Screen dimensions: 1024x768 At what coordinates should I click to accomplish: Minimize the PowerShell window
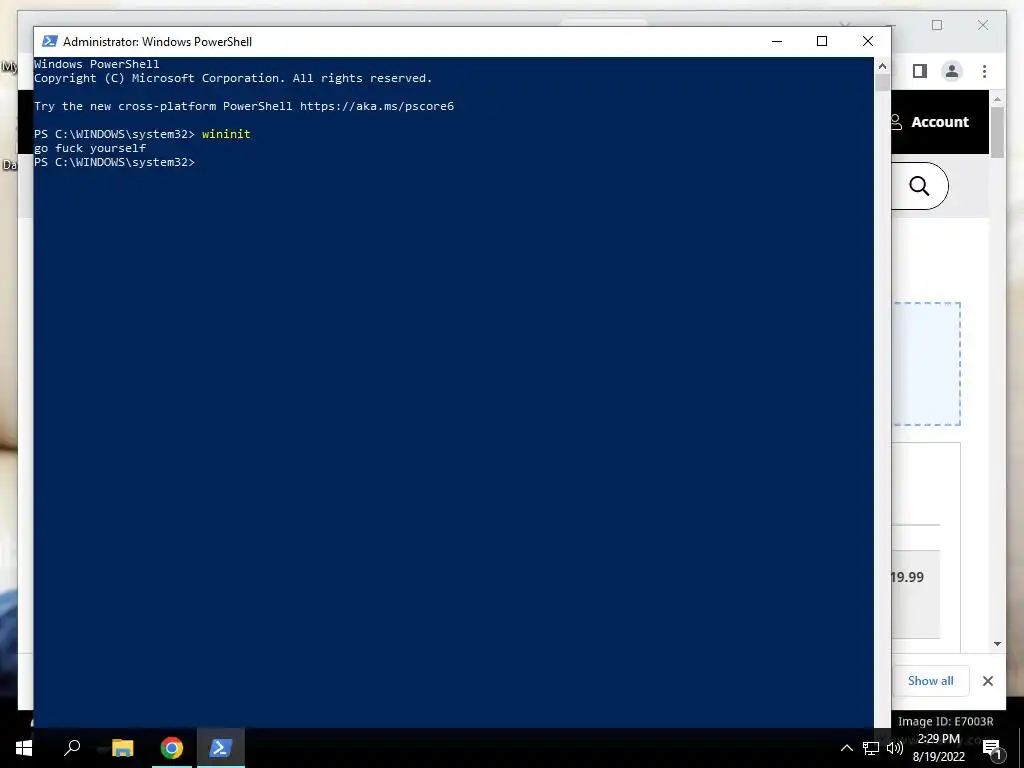click(x=776, y=41)
